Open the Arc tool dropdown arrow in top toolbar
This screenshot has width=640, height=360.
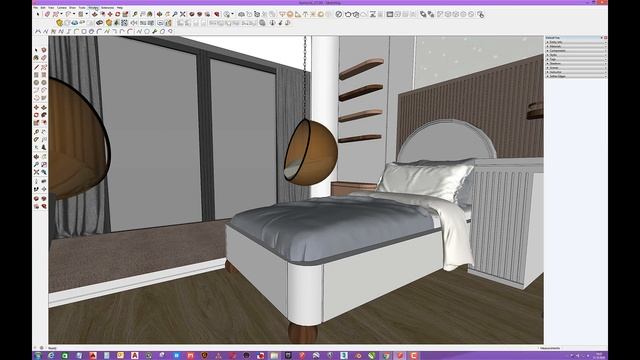pyautogui.click(x=74, y=14)
